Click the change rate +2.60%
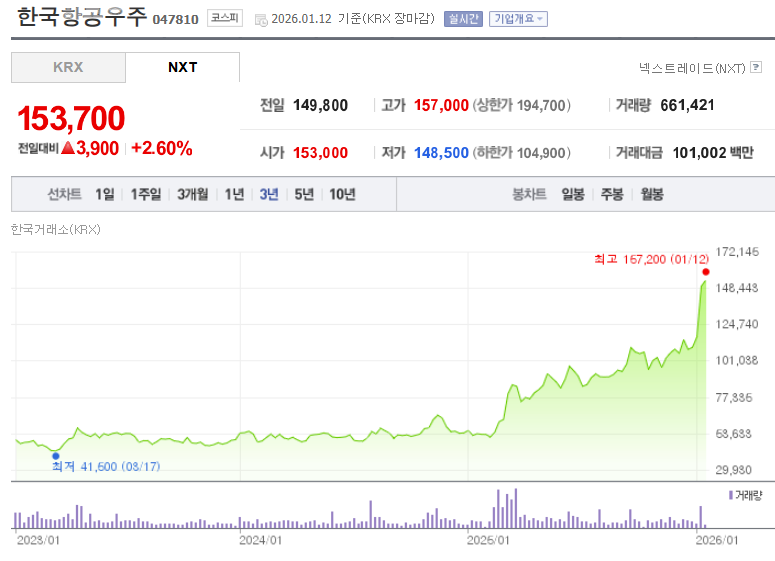The height and width of the screenshot is (561, 775). 162,148
